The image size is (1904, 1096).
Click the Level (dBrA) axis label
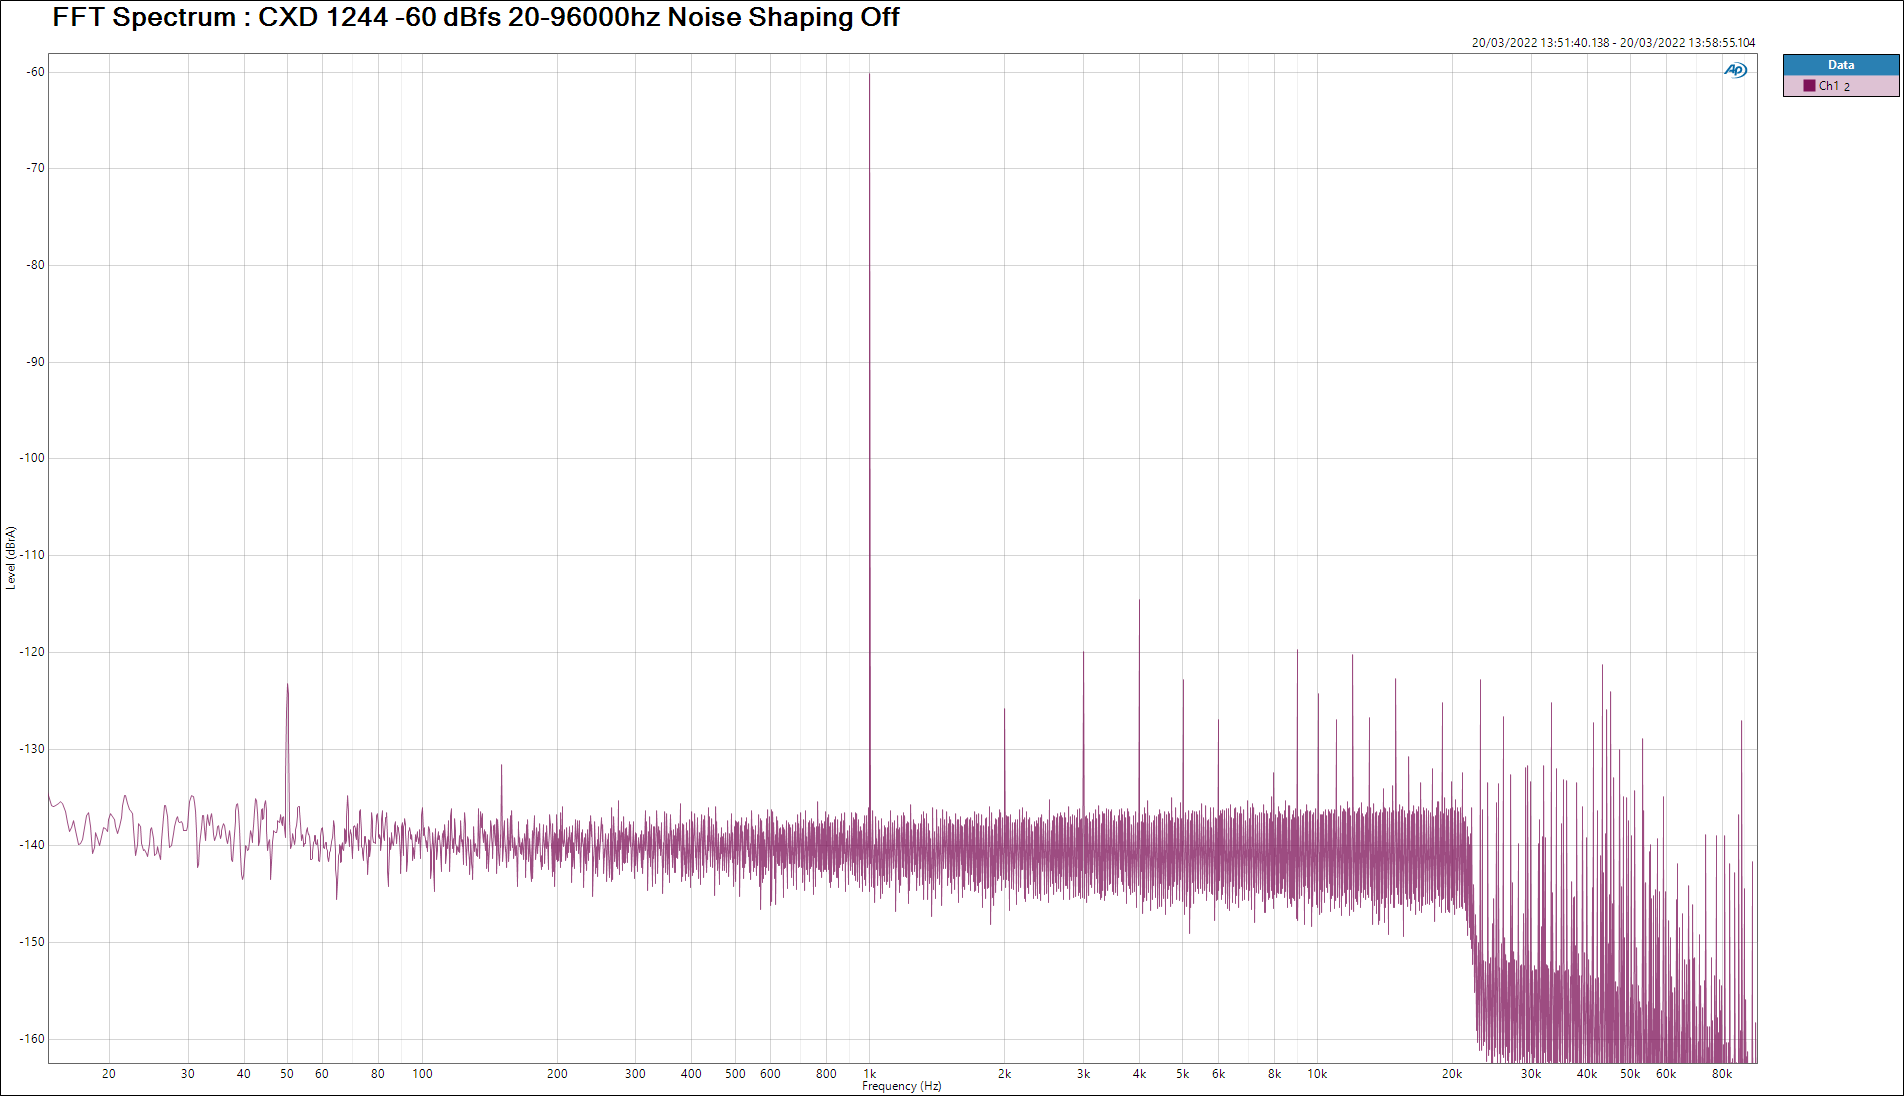(x=11, y=558)
